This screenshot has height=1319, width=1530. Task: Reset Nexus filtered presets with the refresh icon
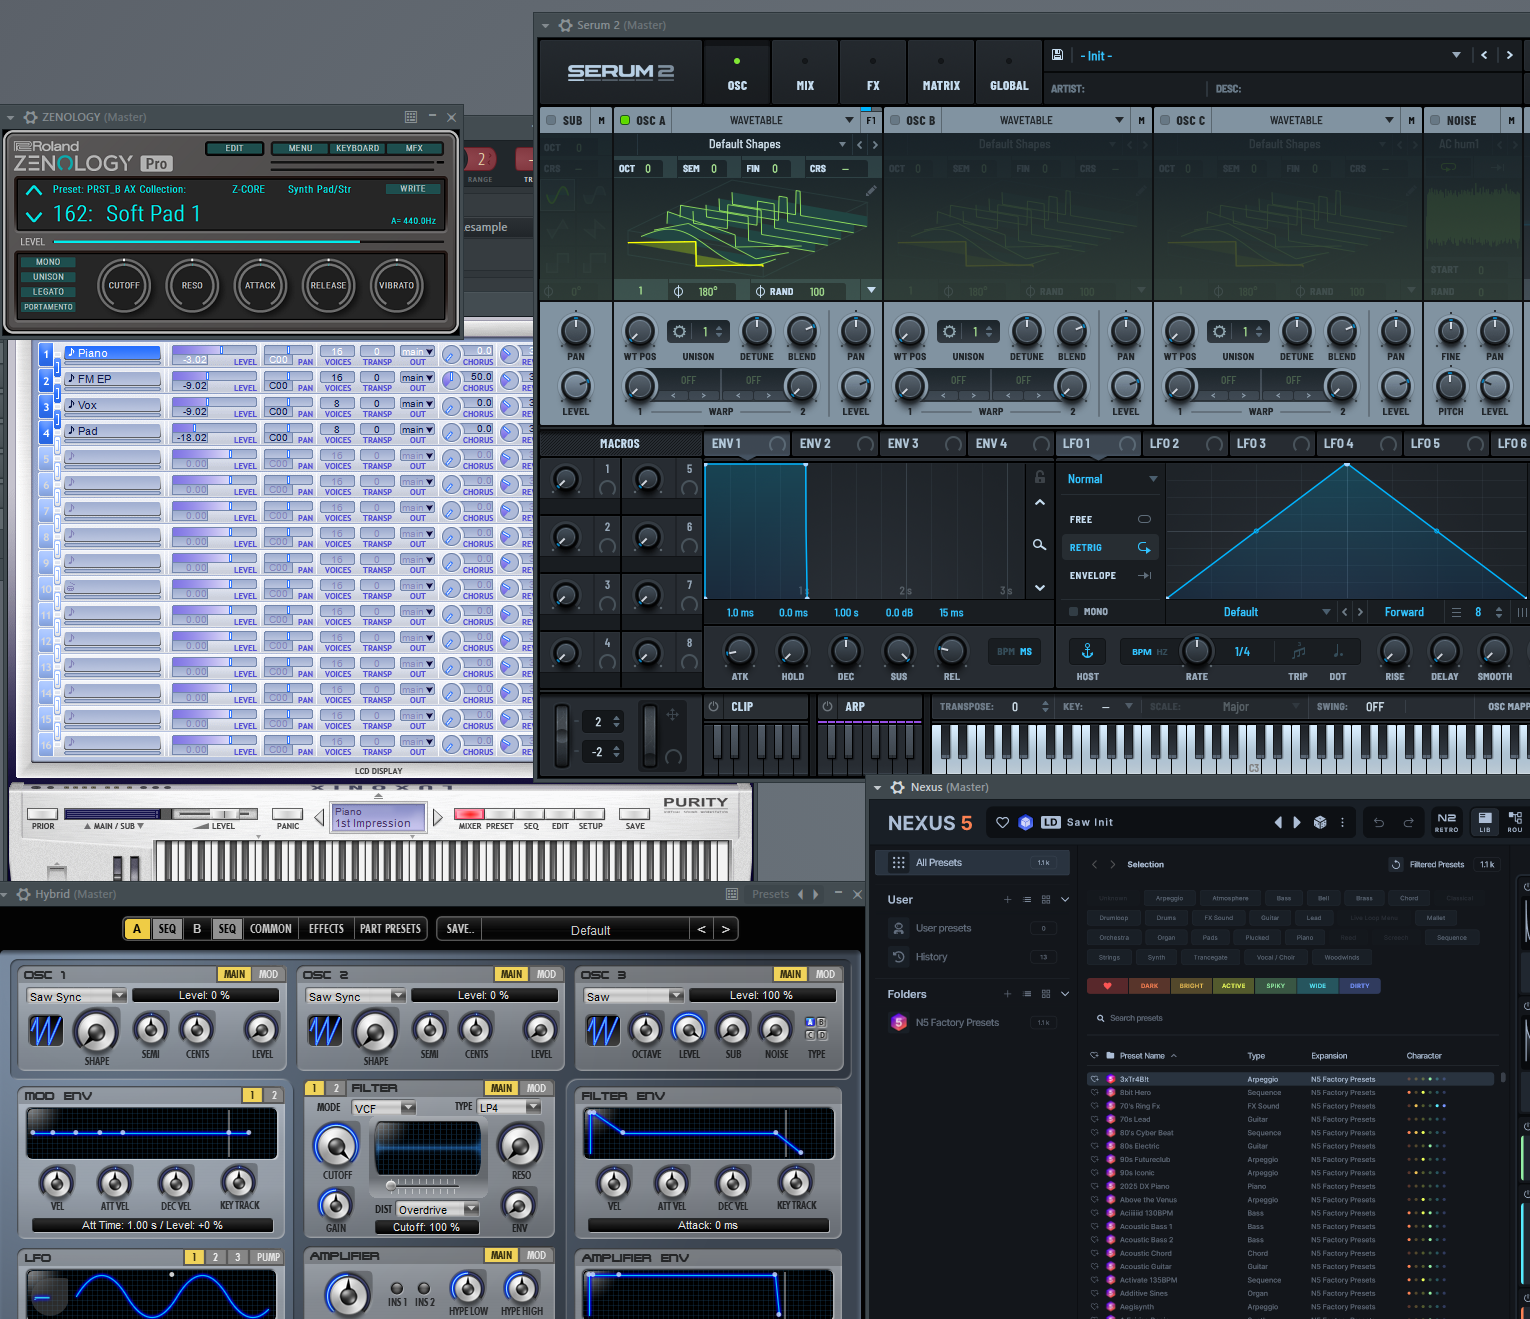click(x=1396, y=864)
